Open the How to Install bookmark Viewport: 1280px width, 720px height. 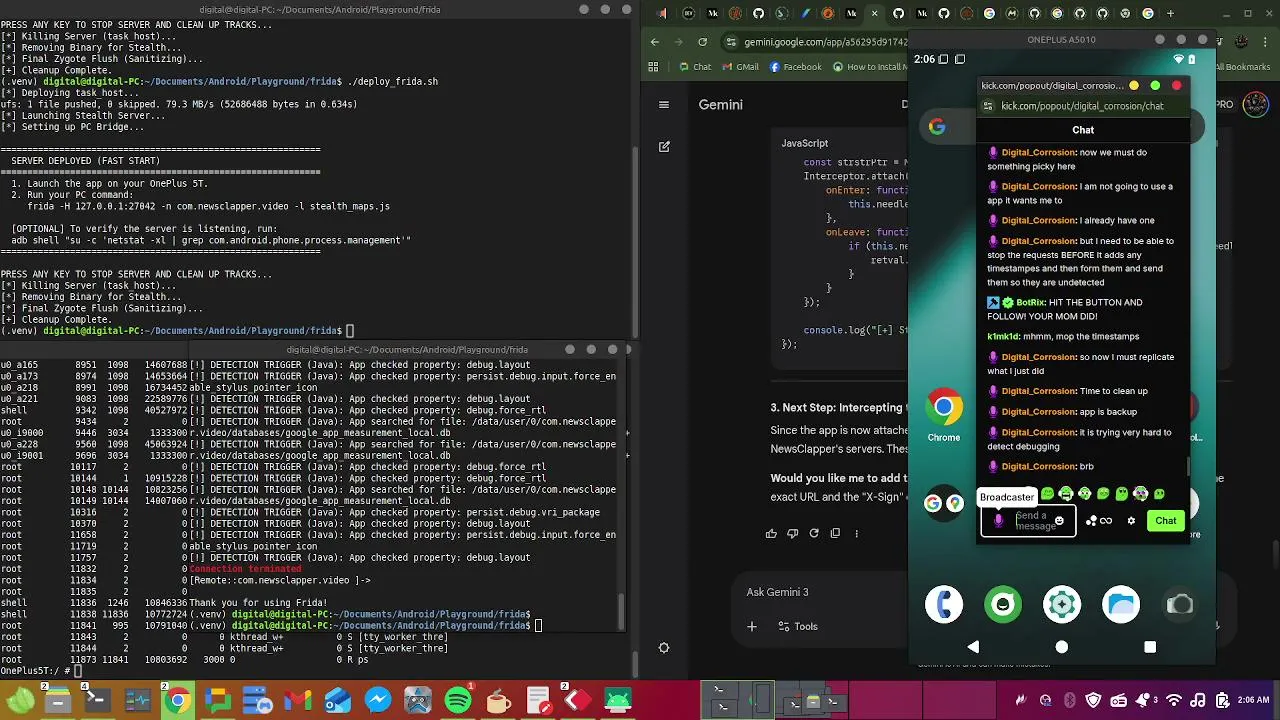pos(869,67)
